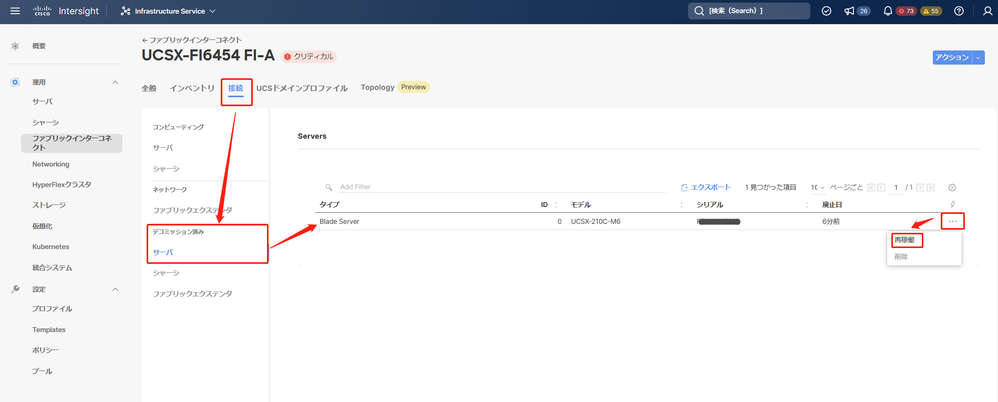Select ファブリックエクステンダ under ネットワーク section
The image size is (998, 402).
192,210
